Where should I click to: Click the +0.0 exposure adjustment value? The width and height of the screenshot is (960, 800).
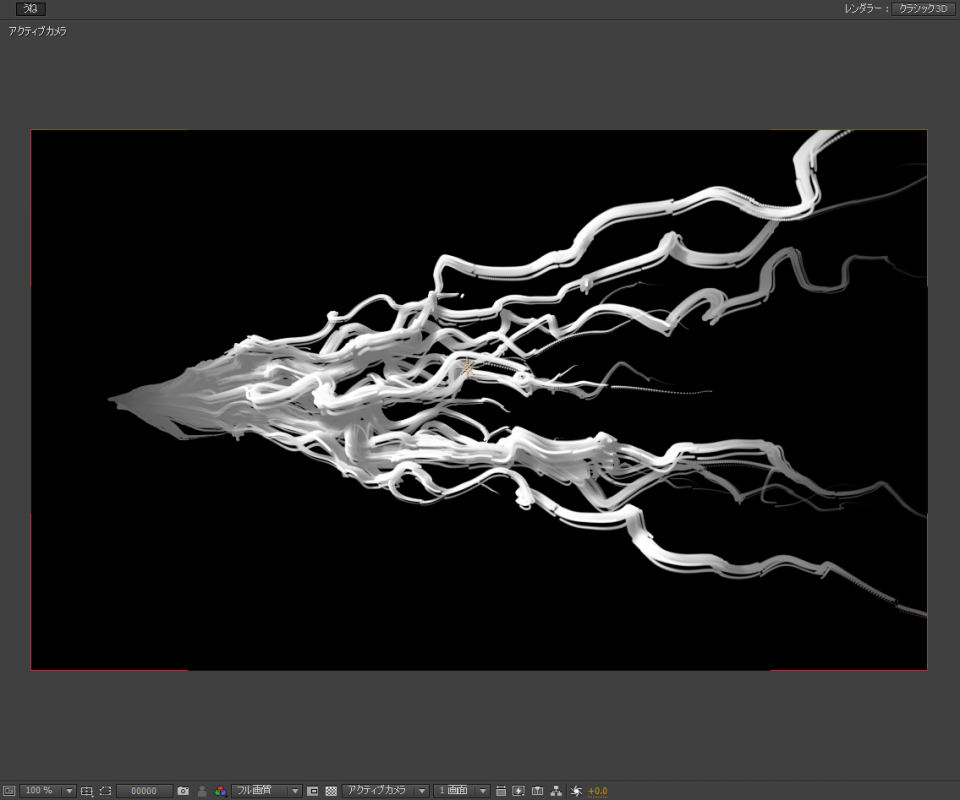tap(598, 791)
